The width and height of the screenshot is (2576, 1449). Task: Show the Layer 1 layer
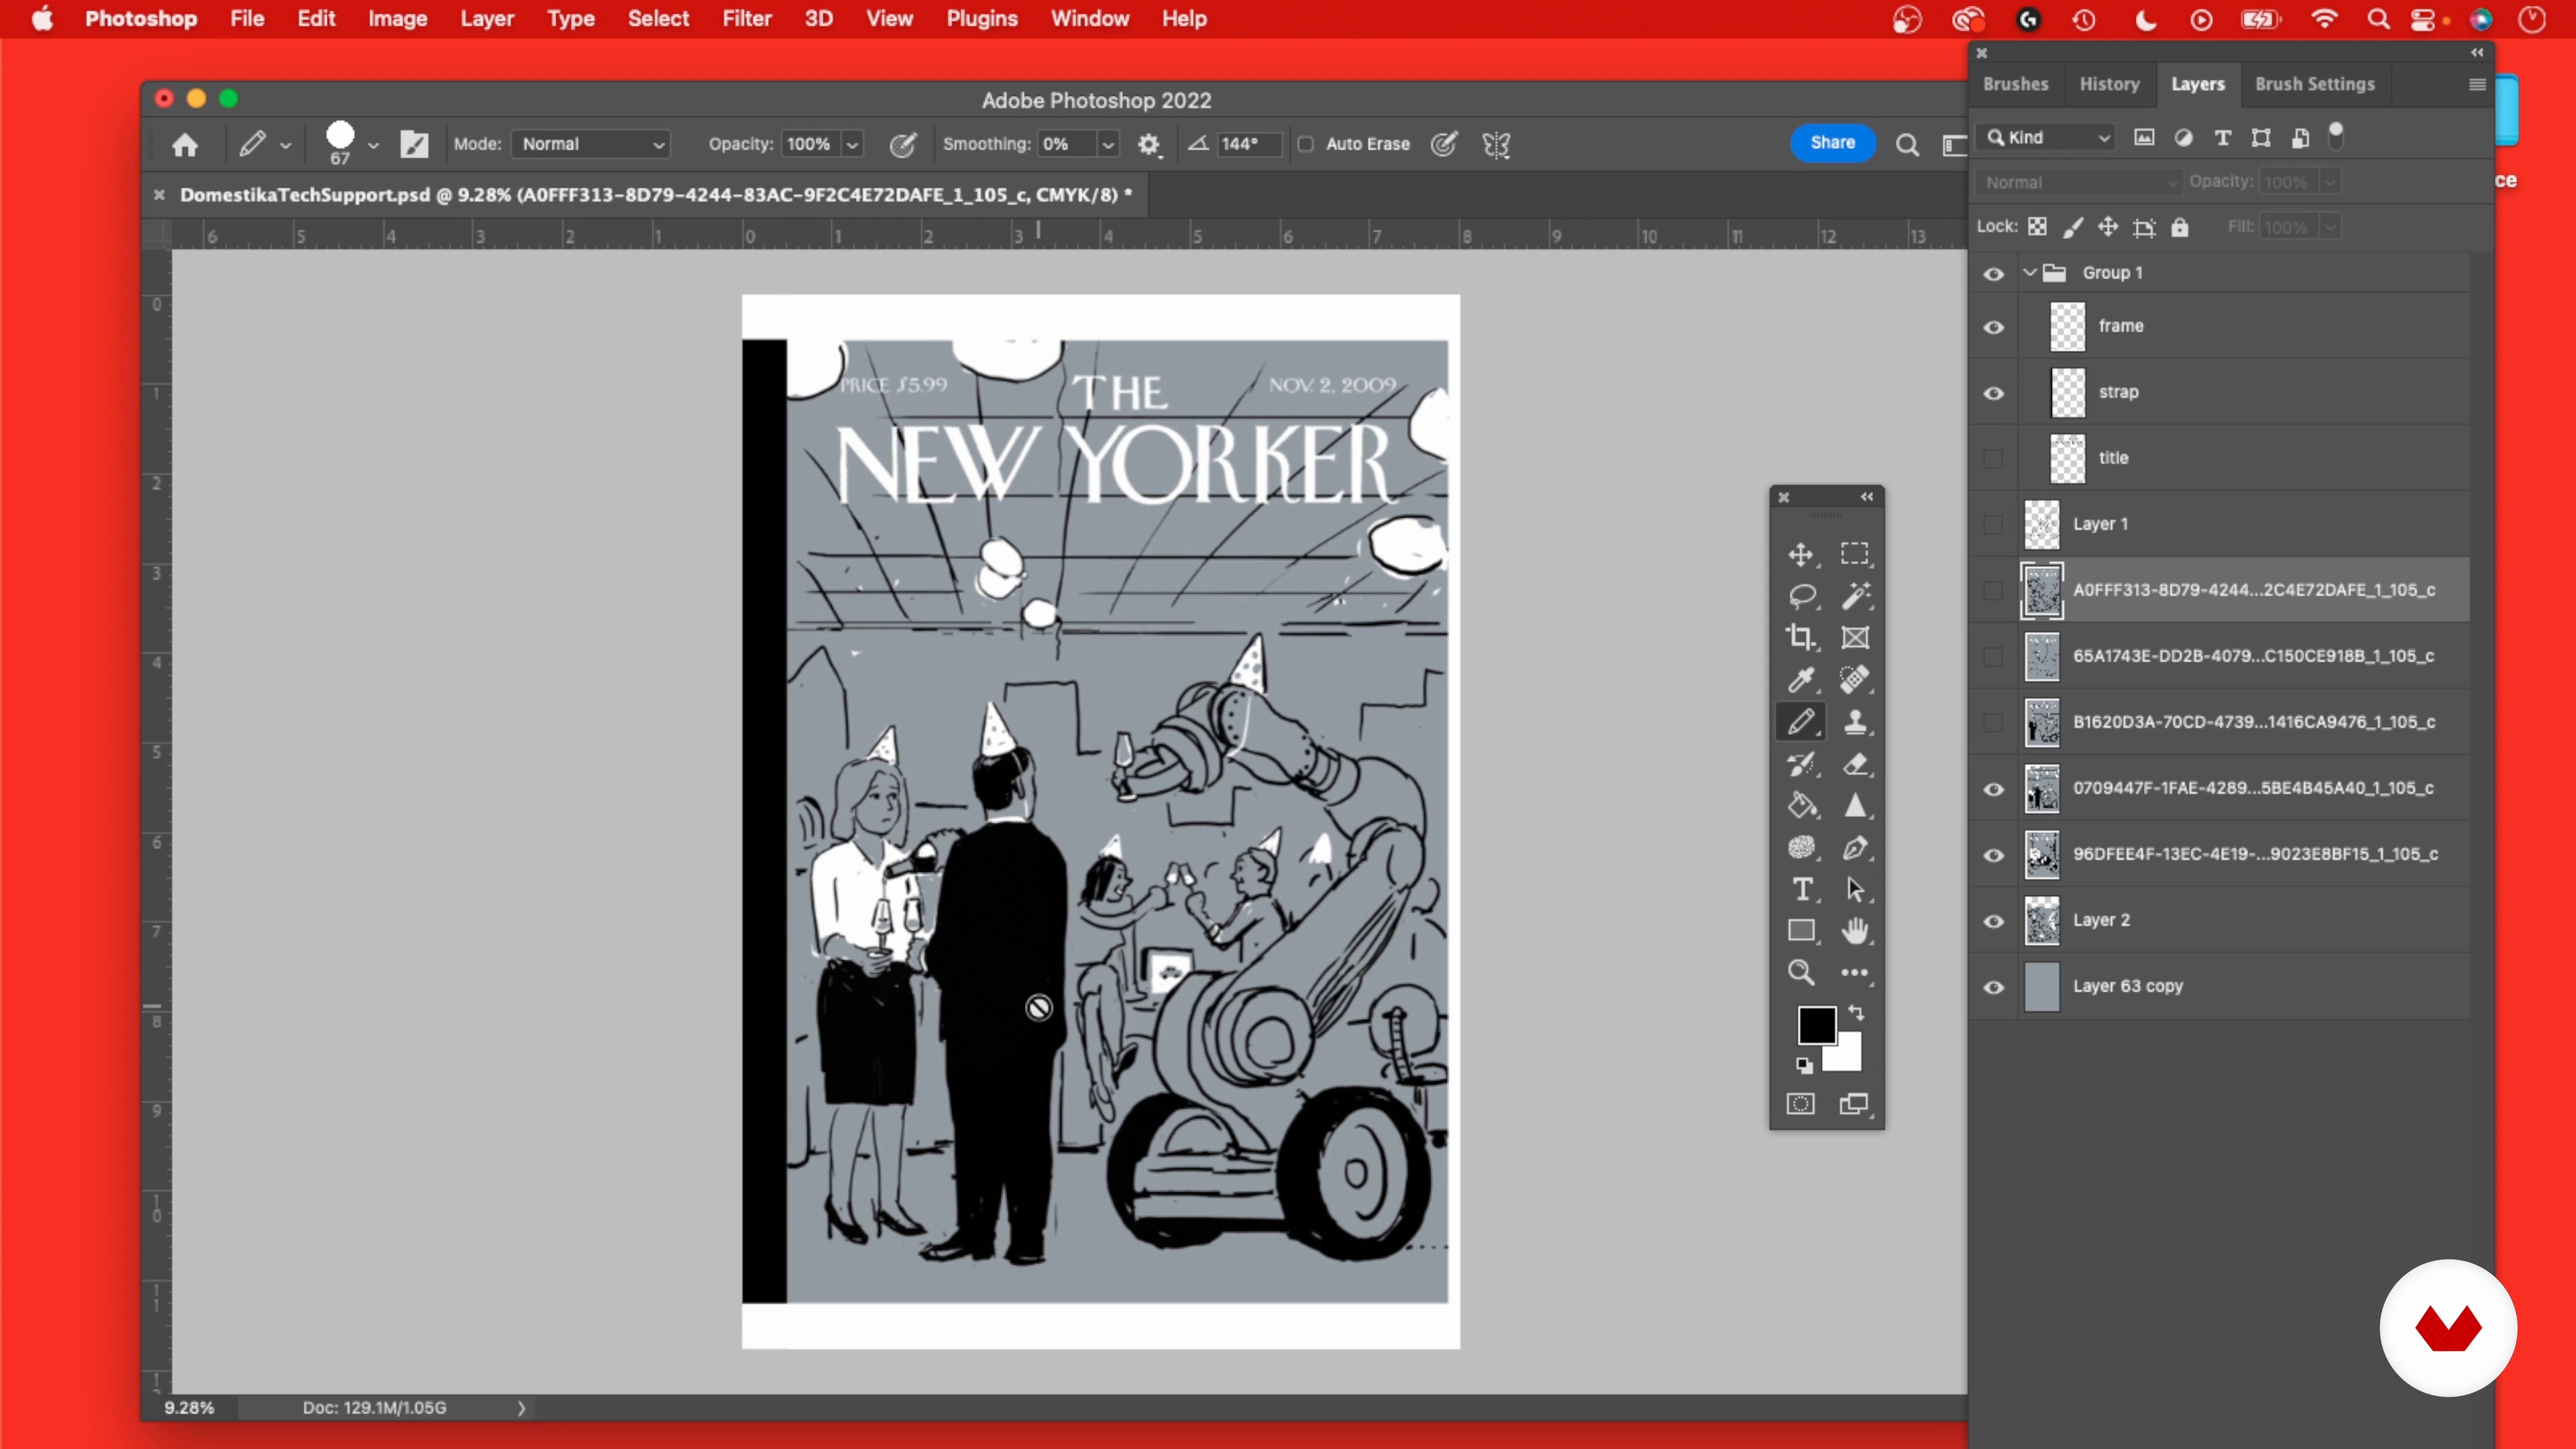click(1994, 525)
